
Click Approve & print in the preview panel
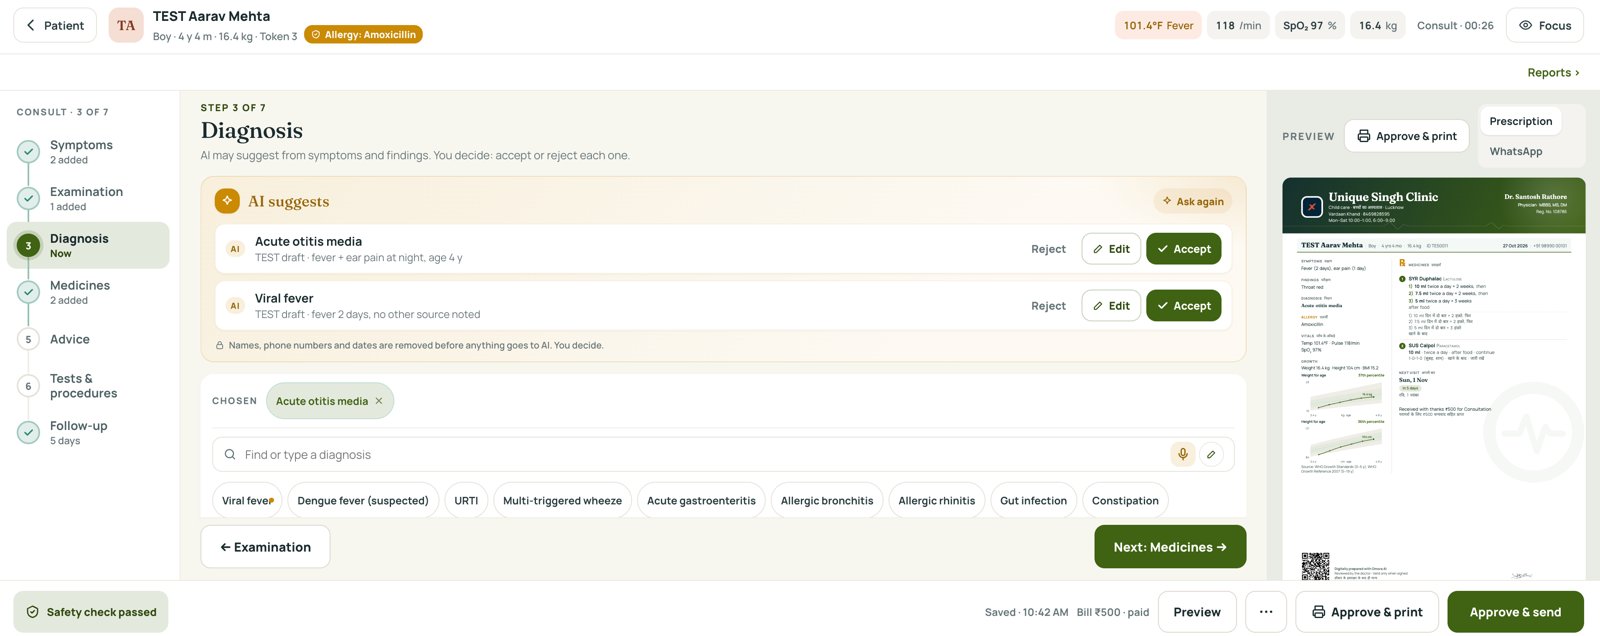(x=1406, y=136)
